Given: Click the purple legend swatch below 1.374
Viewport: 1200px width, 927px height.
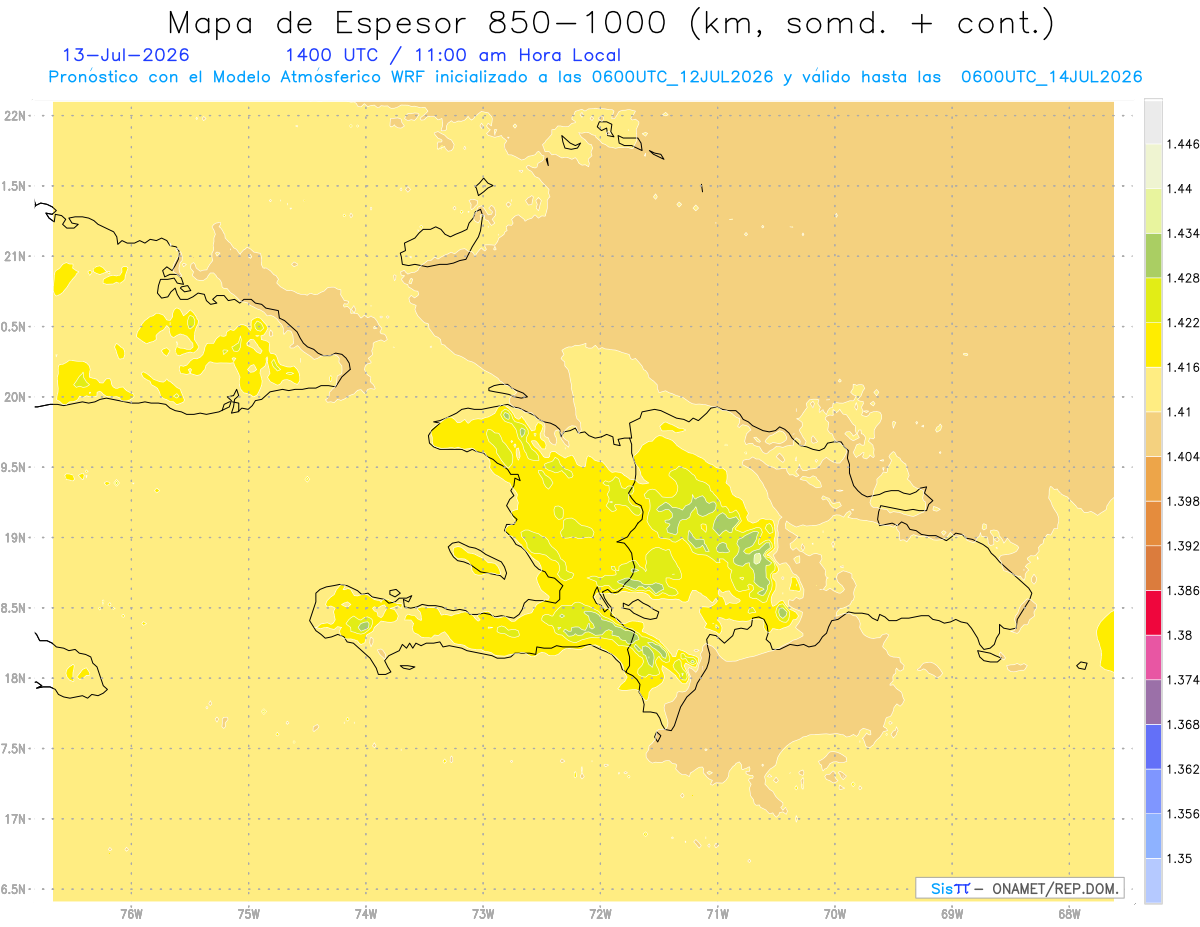Looking at the screenshot, I should (1153, 701).
